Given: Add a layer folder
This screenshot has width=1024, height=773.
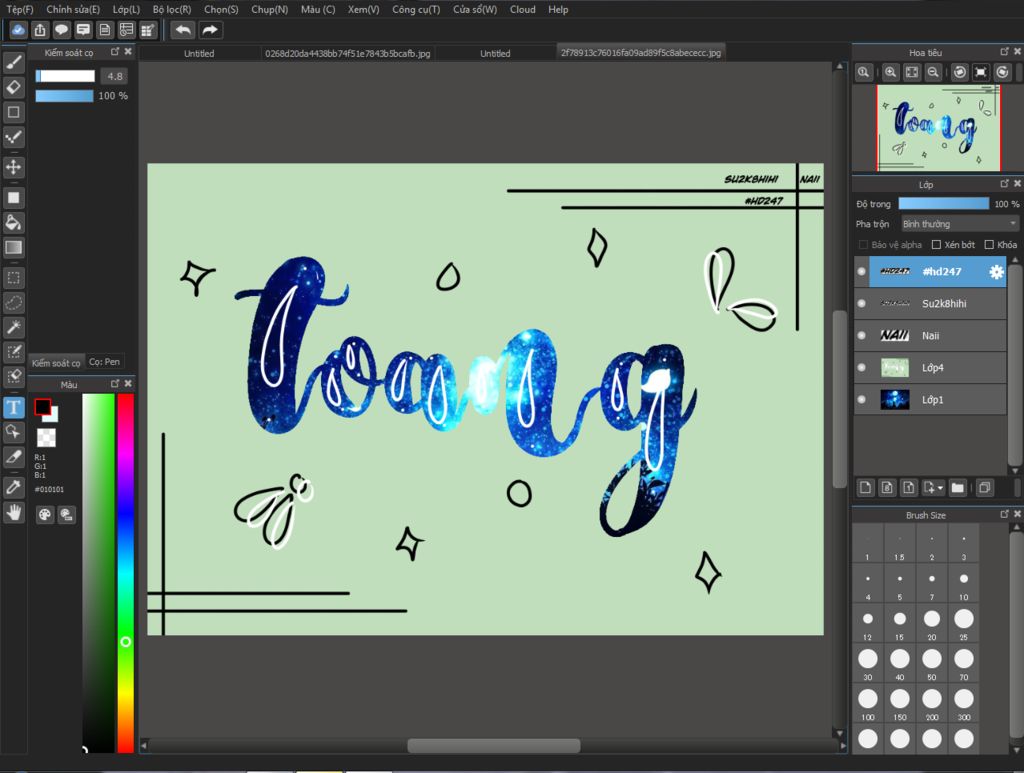Looking at the screenshot, I should (x=957, y=488).
